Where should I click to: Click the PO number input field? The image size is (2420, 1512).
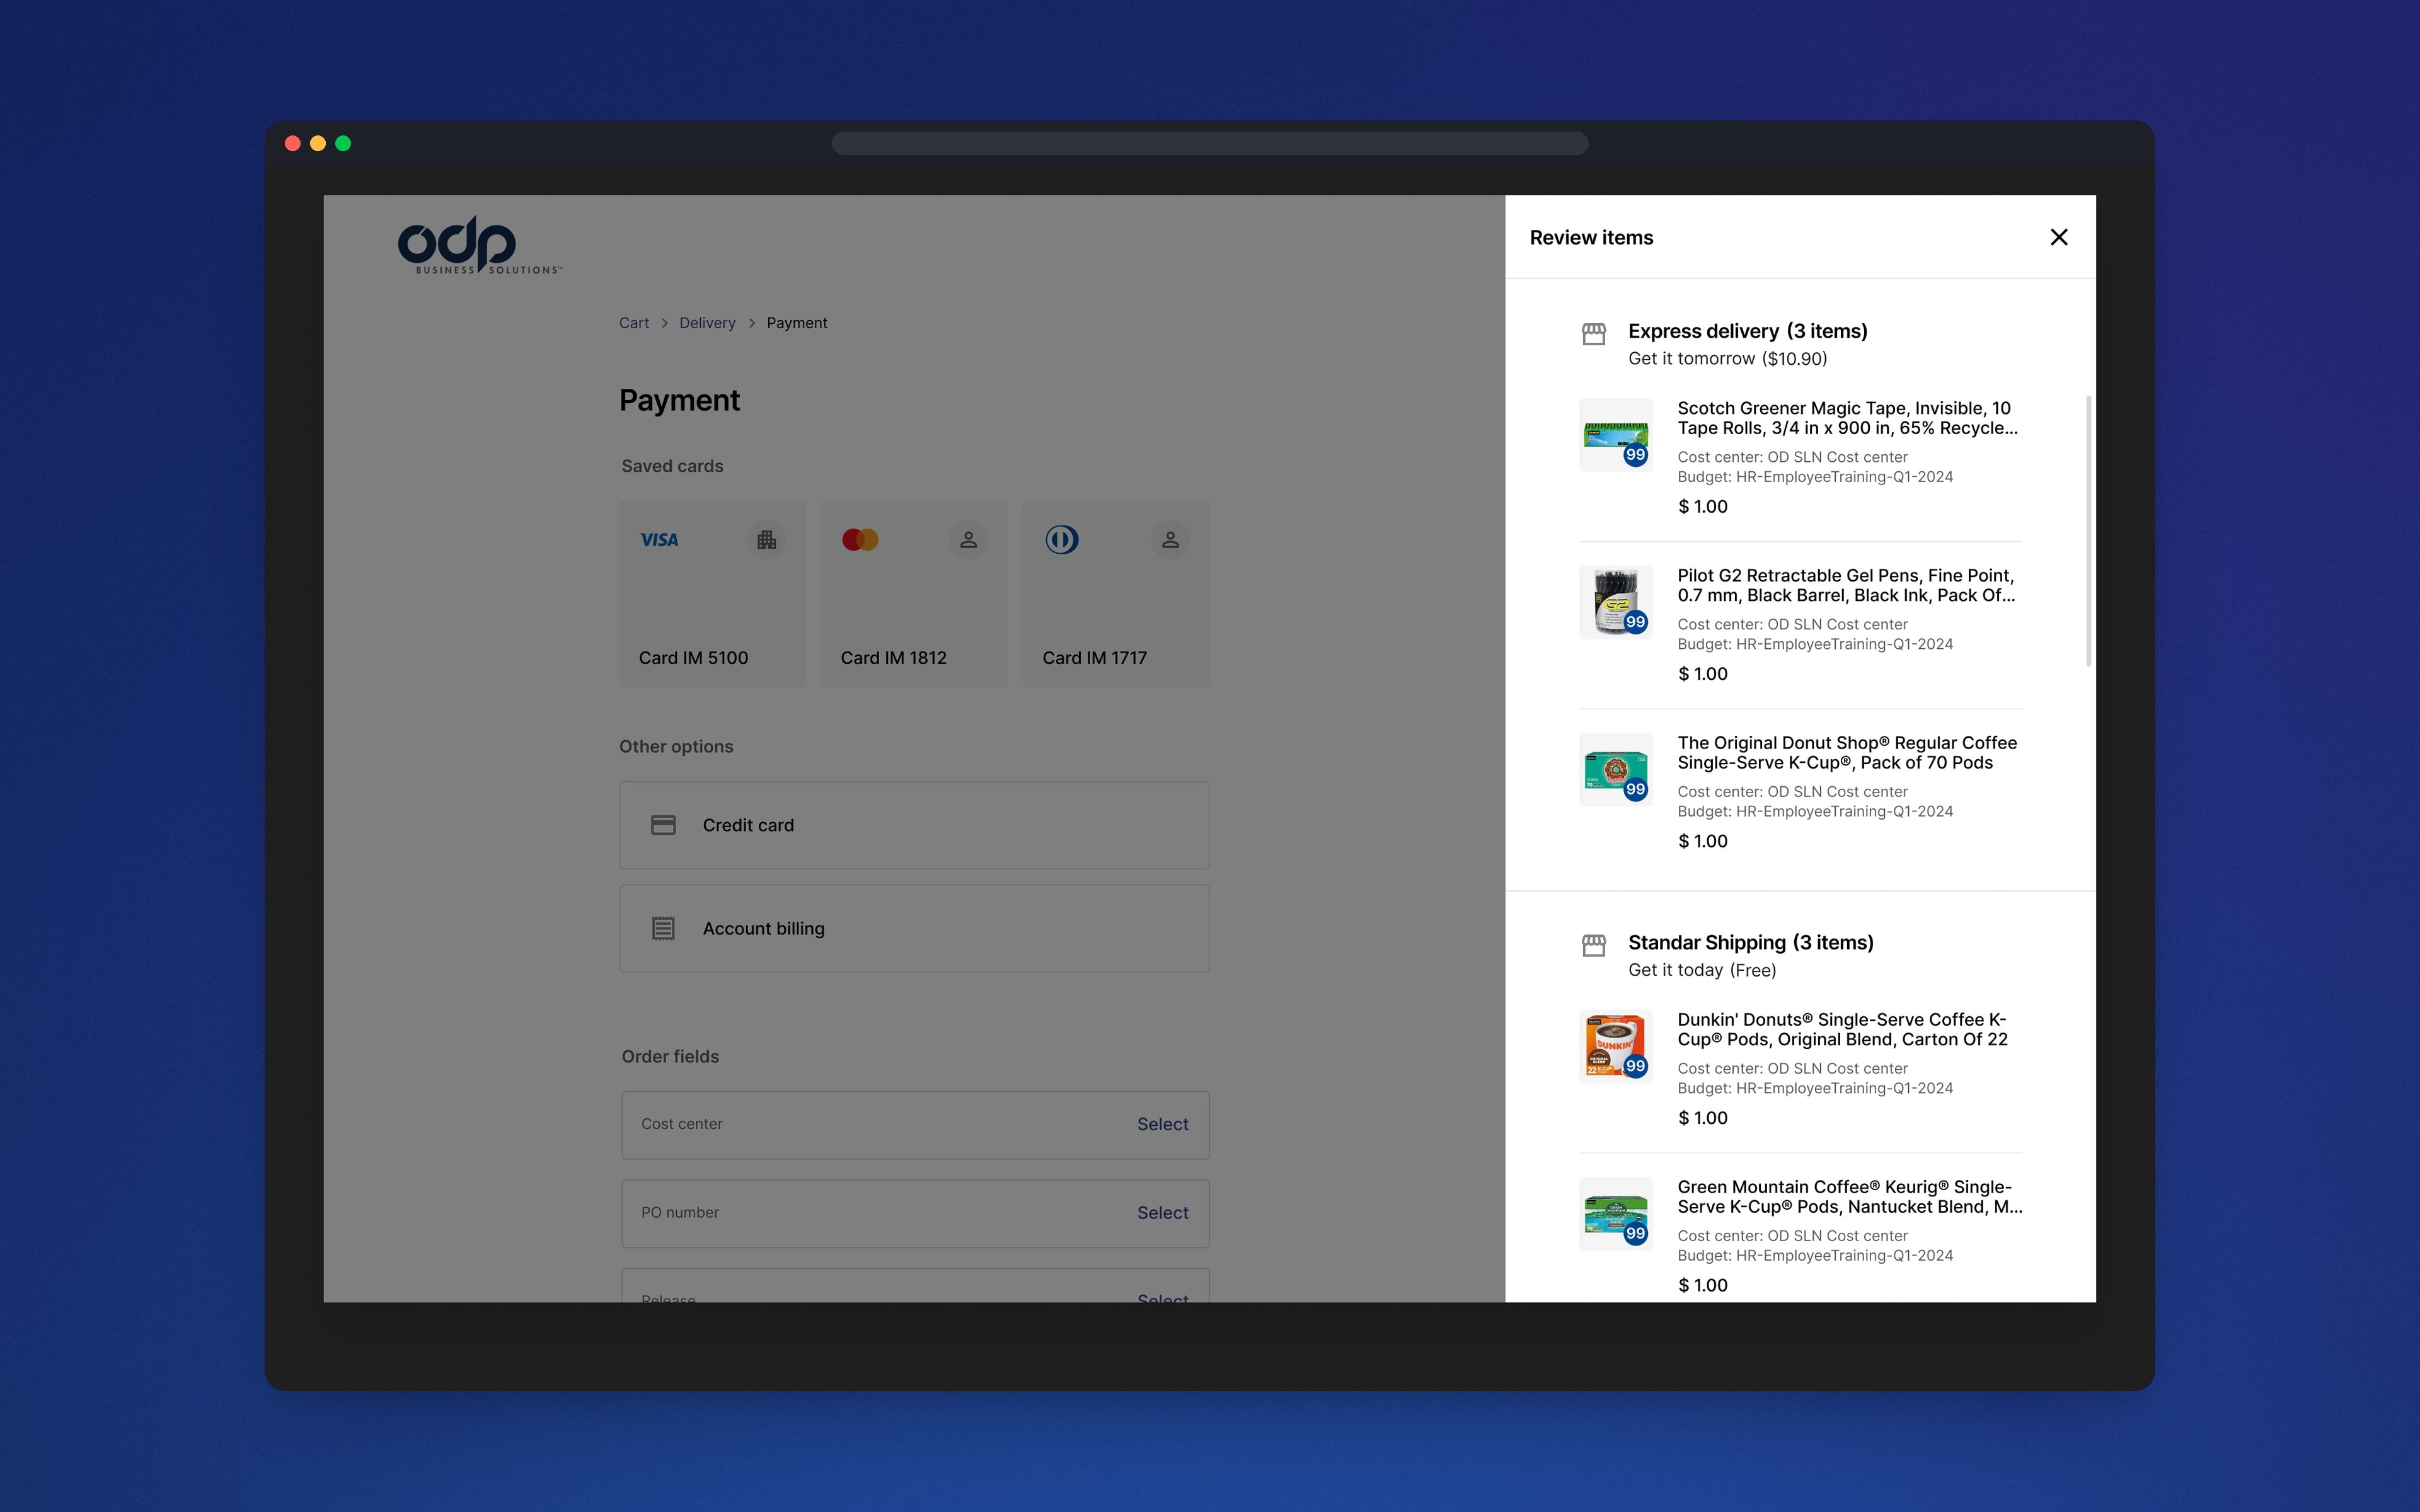915,1213
